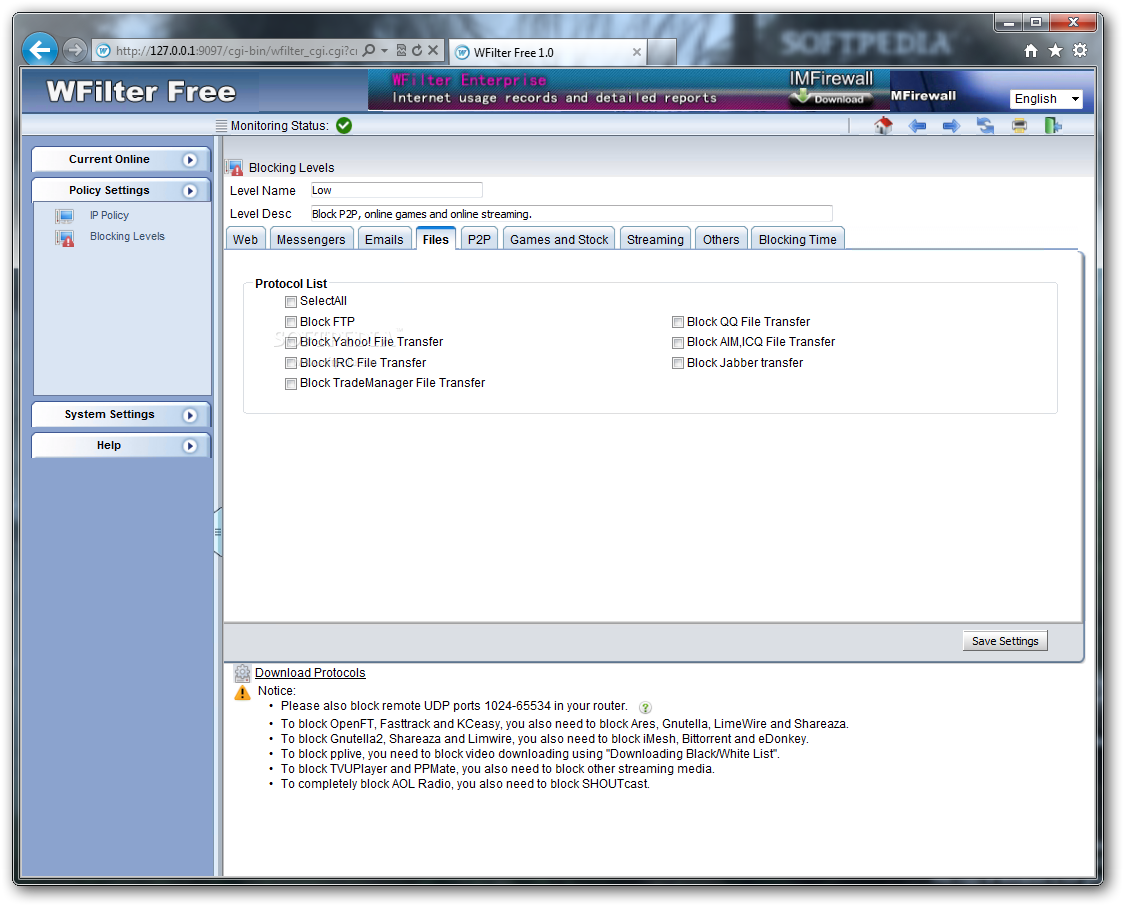Click the WFilter home toolbar icon

point(883,126)
